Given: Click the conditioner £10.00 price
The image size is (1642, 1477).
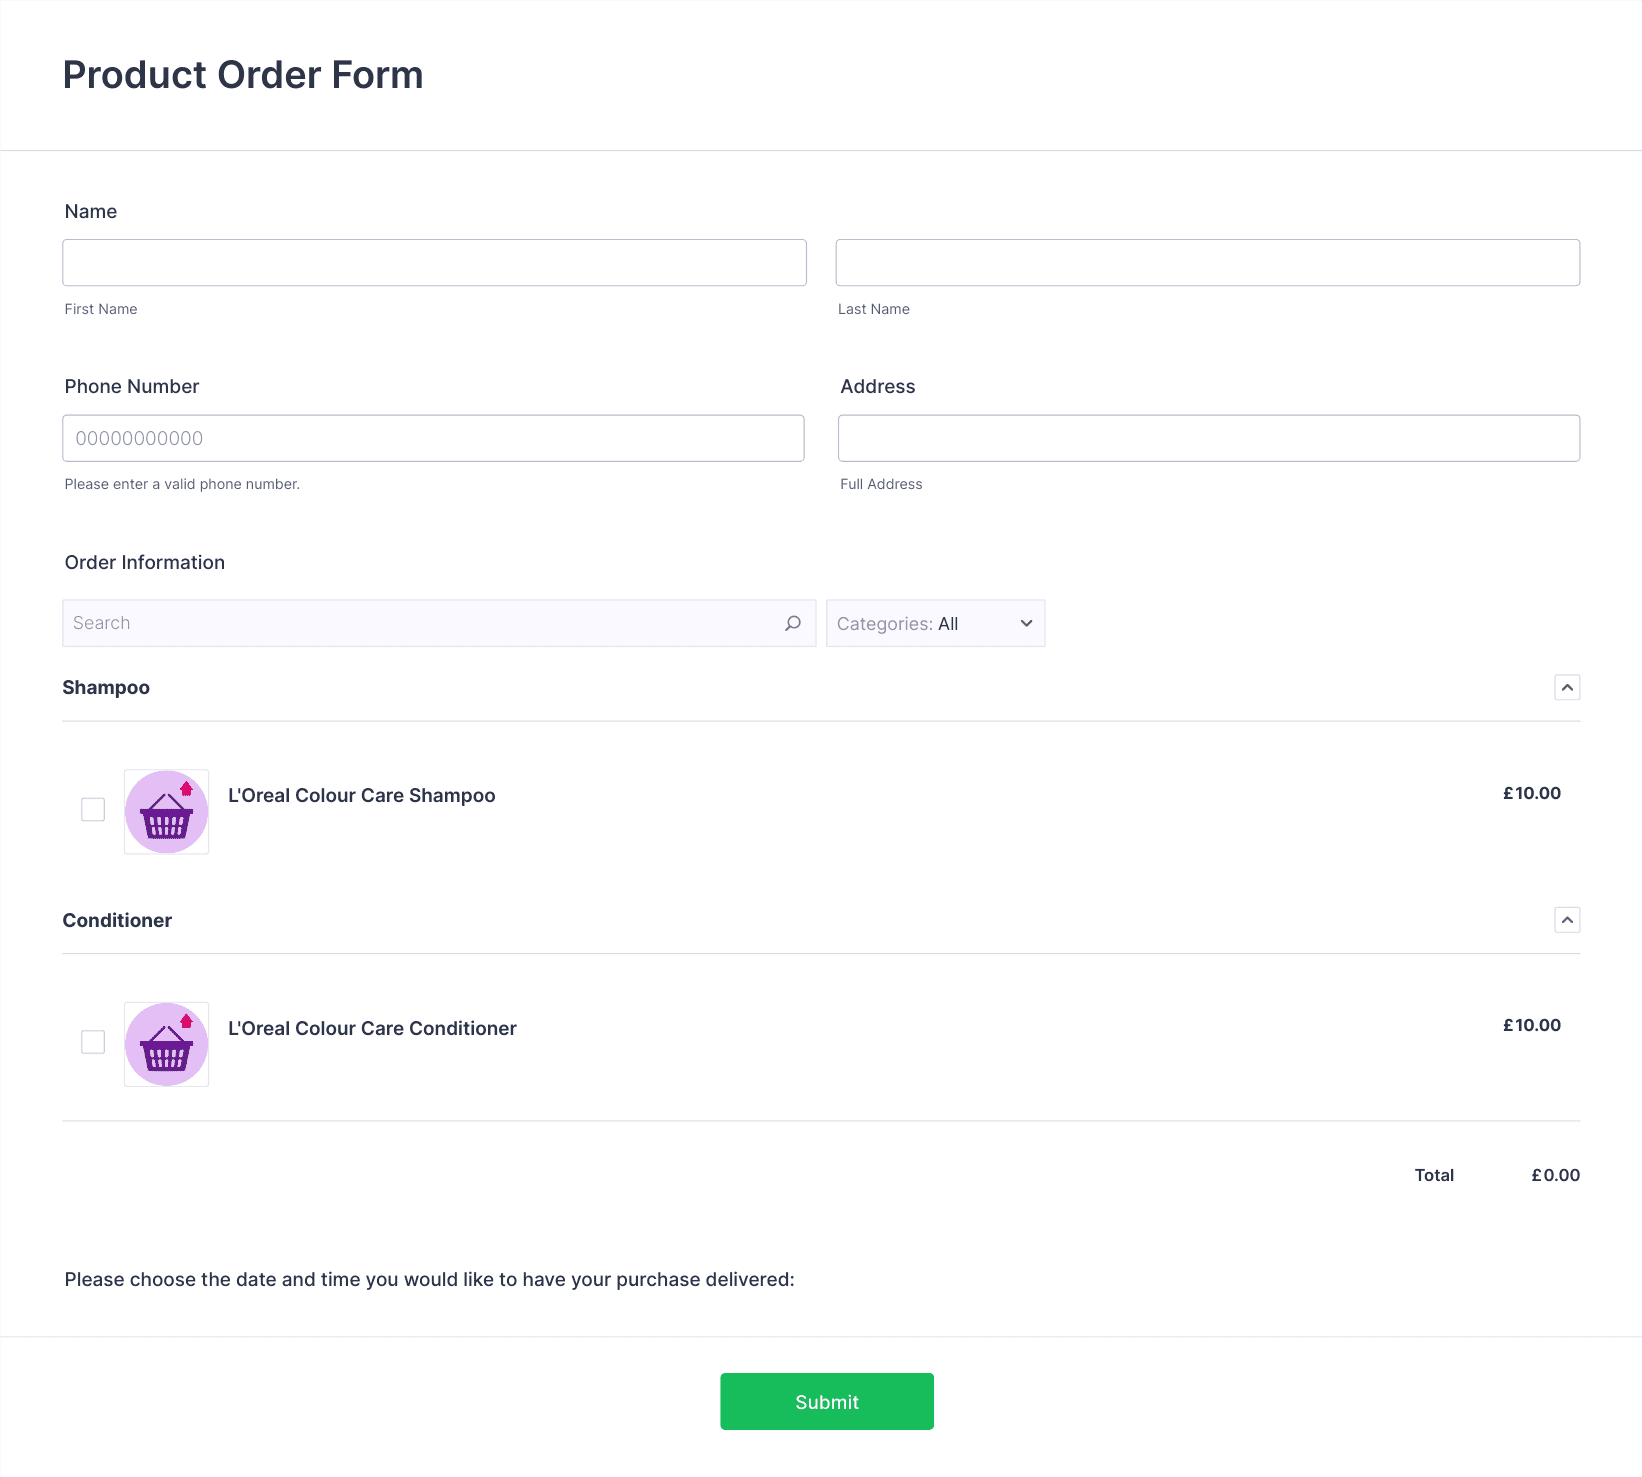Looking at the screenshot, I should tap(1532, 1025).
